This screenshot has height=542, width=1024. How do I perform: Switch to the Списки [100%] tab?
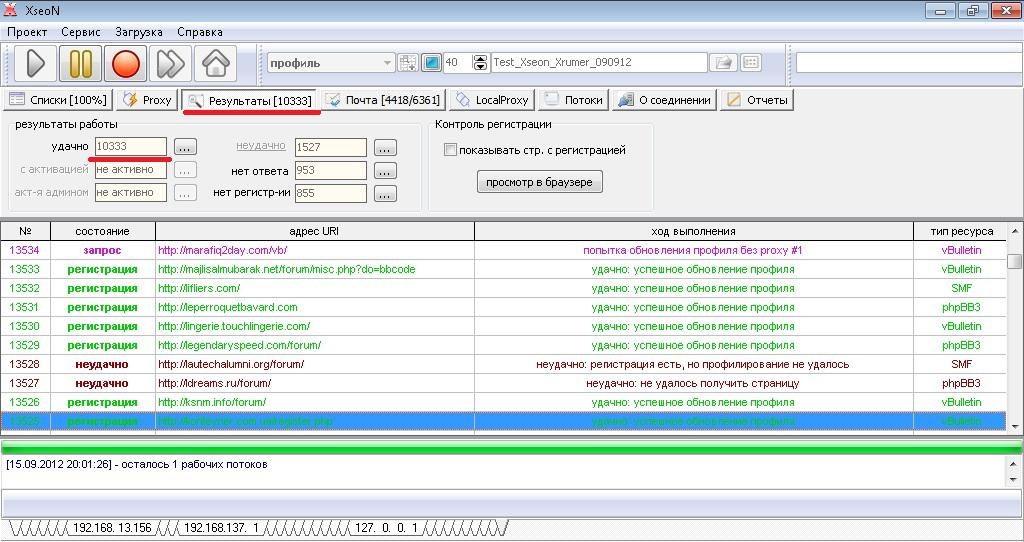(x=58, y=100)
